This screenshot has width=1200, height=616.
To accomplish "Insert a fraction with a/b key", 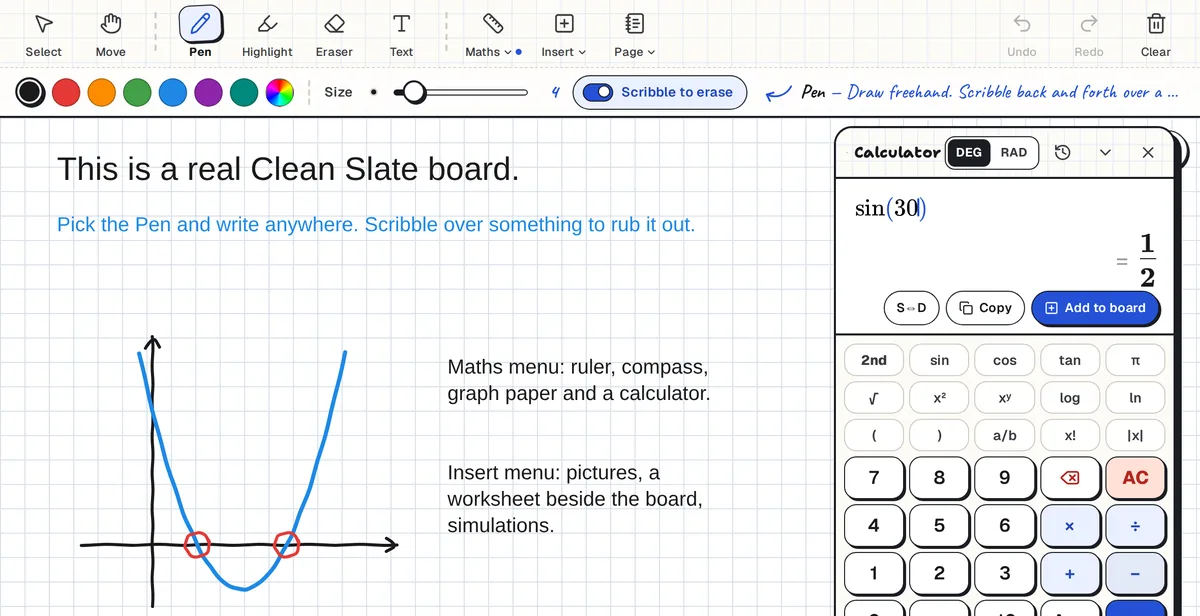I will 1005,435.
